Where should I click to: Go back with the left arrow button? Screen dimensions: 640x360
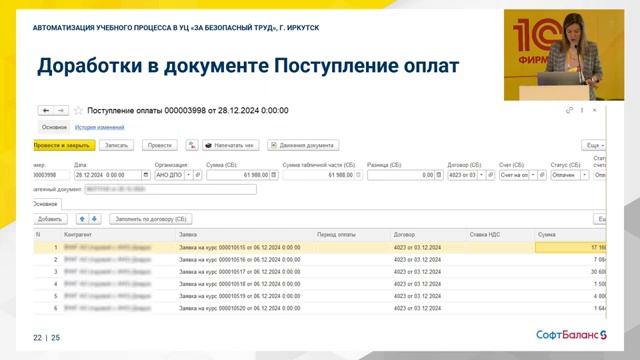pos(46,111)
